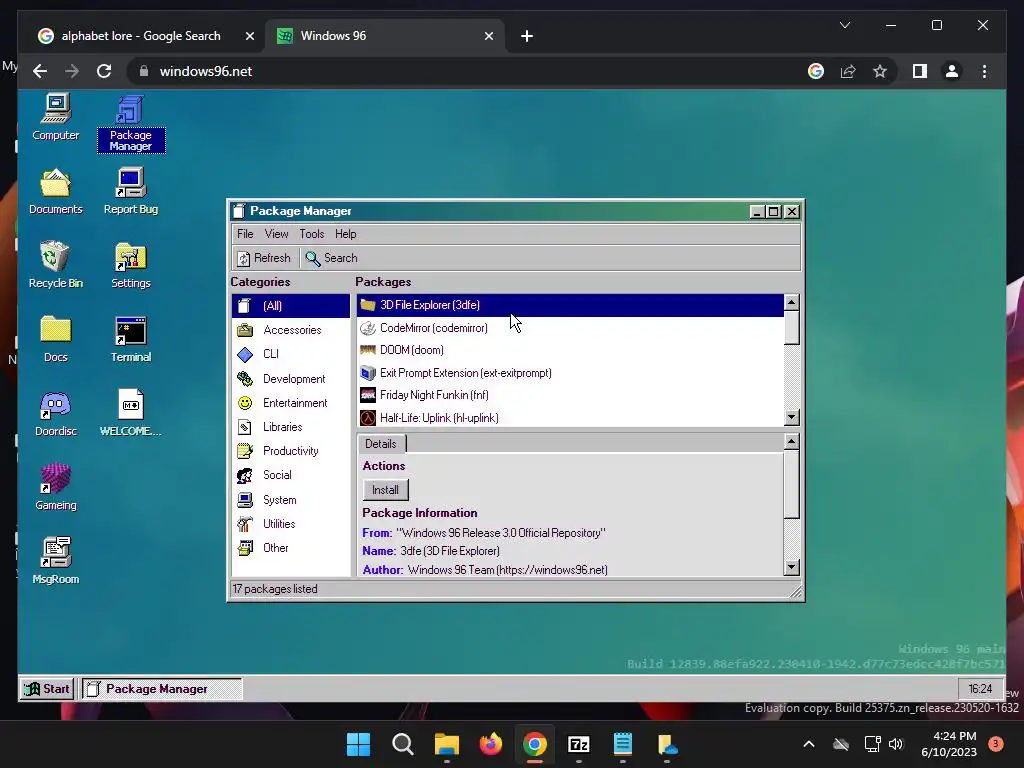This screenshot has width=1024, height=768.
Task: Select the Utilities category
Action: point(291,524)
